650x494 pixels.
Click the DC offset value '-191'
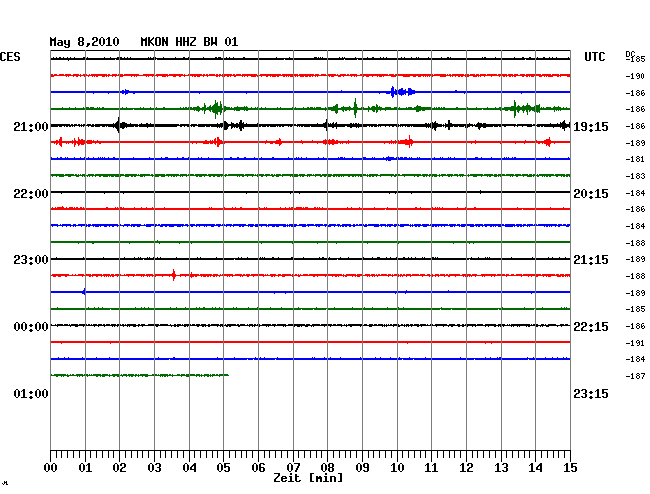tap(635, 343)
